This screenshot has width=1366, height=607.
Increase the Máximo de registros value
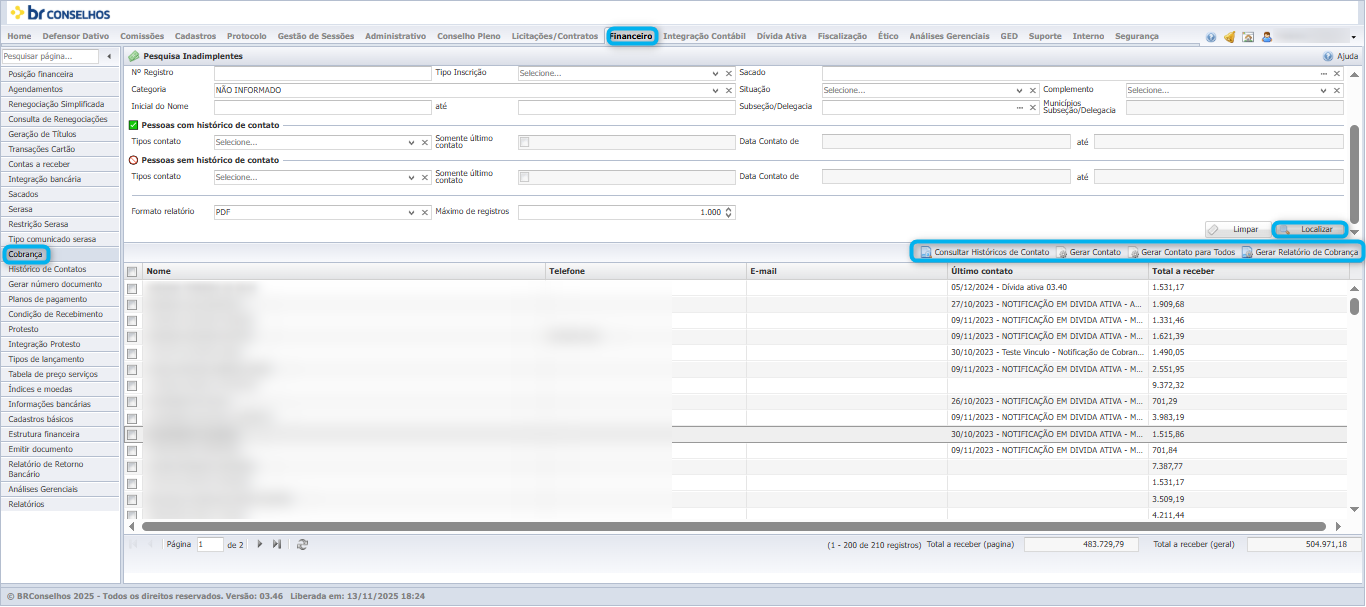pyautogui.click(x=729, y=209)
